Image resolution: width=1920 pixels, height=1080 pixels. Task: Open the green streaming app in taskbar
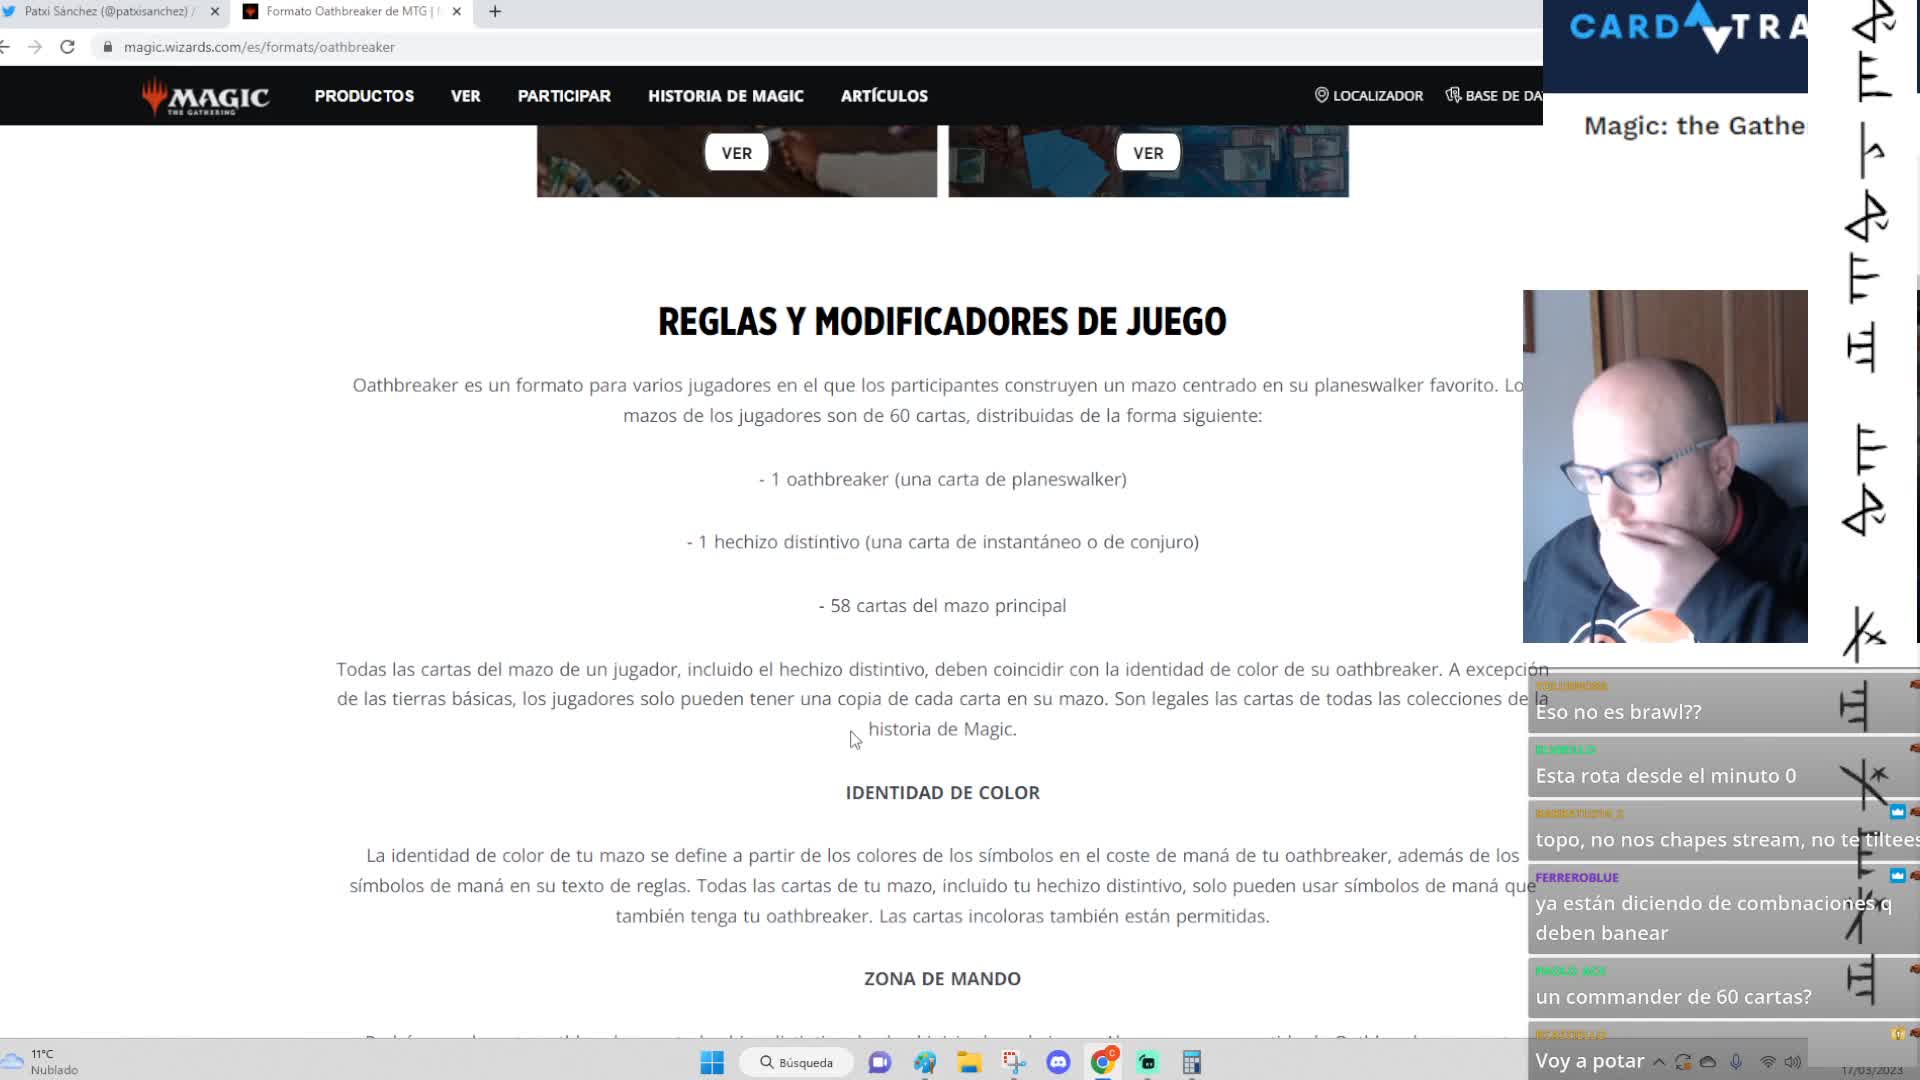[x=1147, y=1062]
